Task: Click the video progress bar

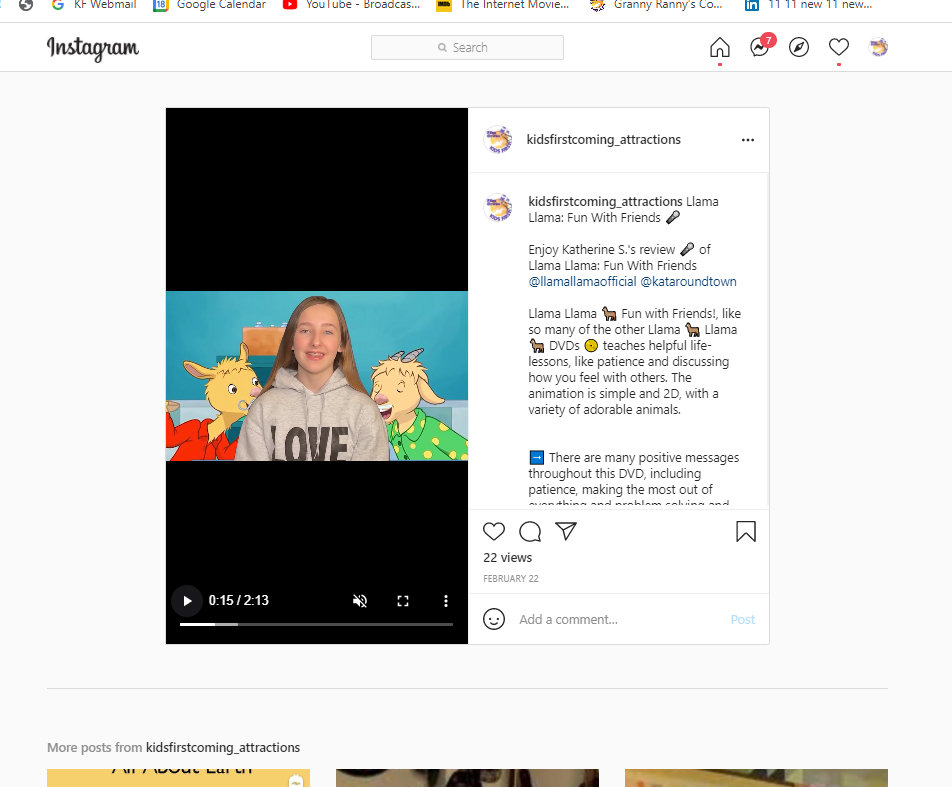Action: (x=316, y=624)
